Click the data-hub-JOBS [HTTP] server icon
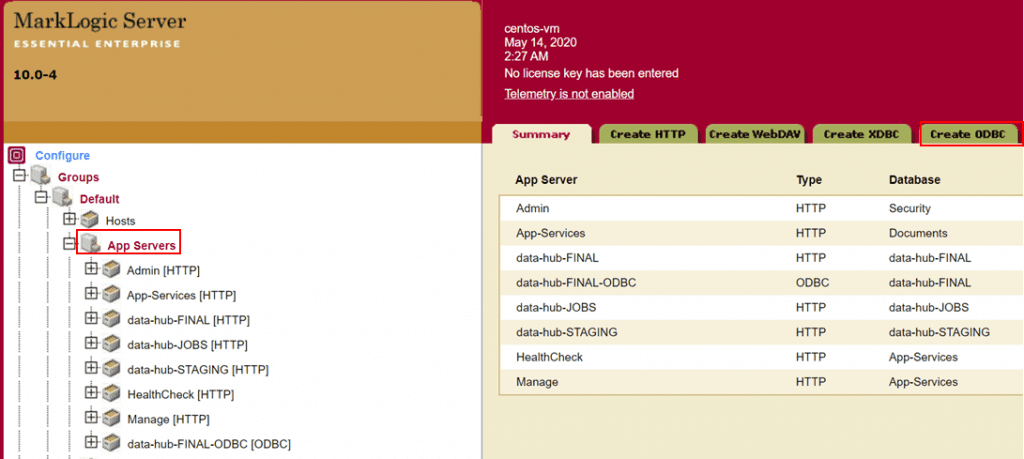The image size is (1024, 459). pyautogui.click(x=111, y=344)
